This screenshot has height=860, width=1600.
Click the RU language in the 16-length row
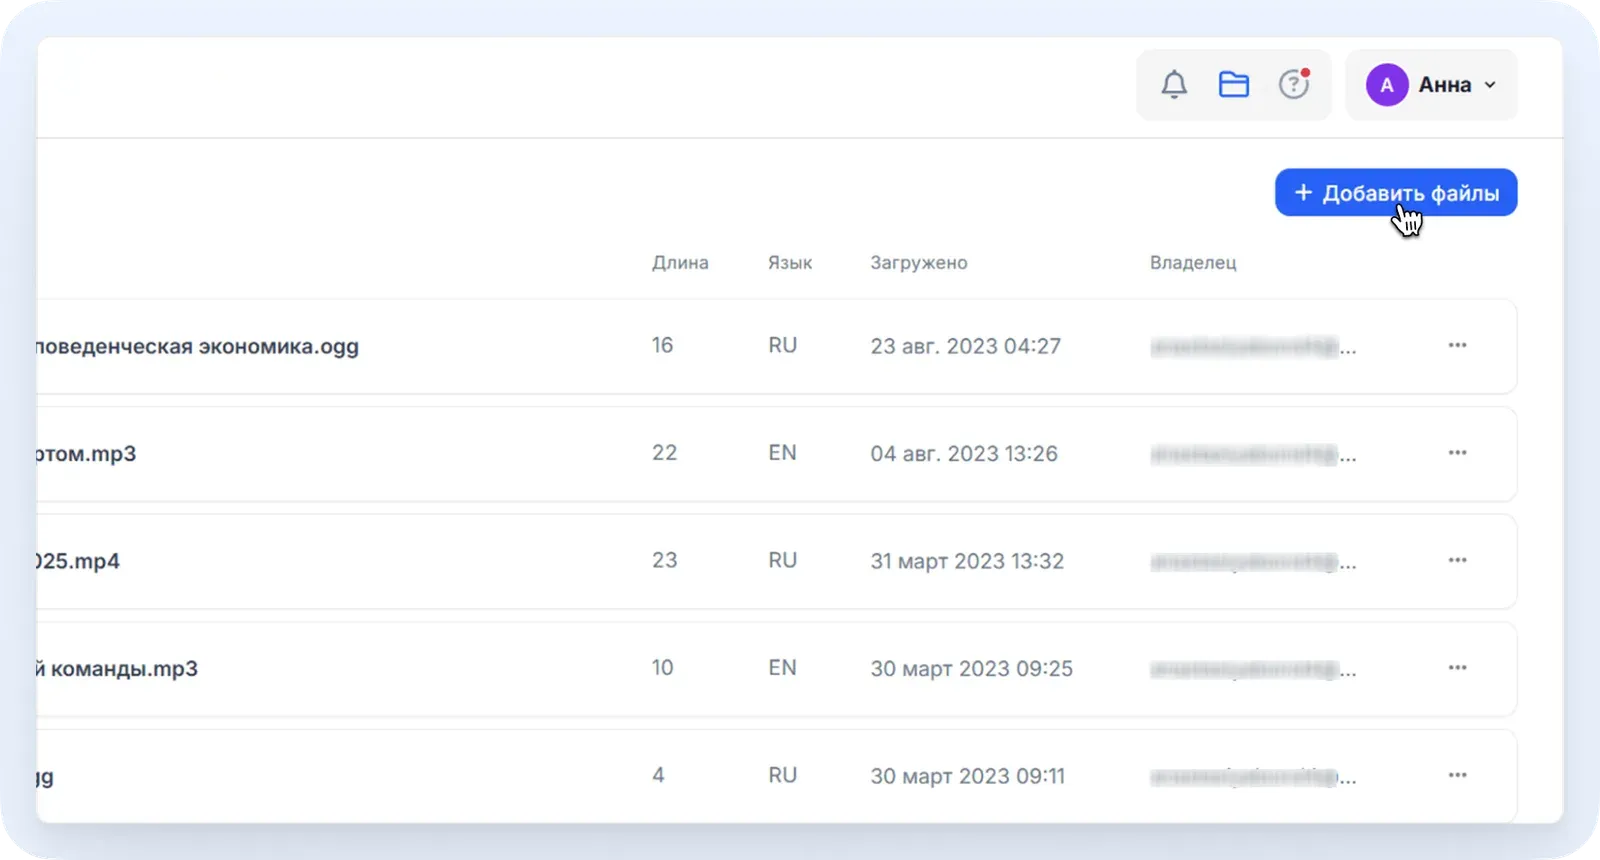782,345
